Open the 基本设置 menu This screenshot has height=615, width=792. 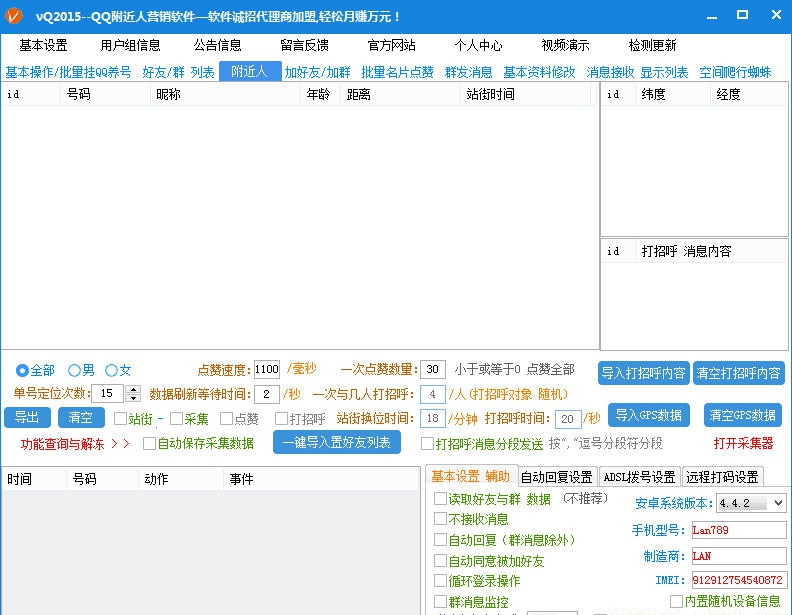pos(43,45)
